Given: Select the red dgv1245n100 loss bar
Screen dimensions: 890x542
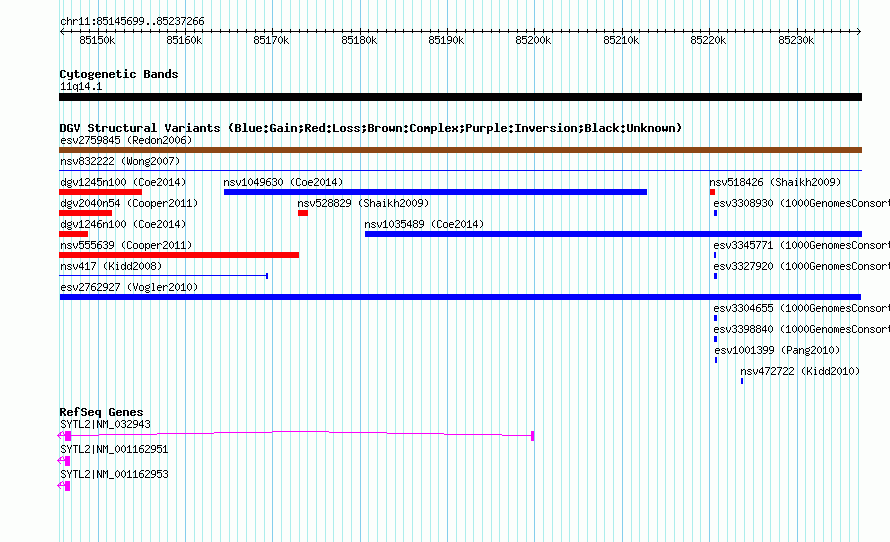Looking at the screenshot, I should click(x=100, y=192).
